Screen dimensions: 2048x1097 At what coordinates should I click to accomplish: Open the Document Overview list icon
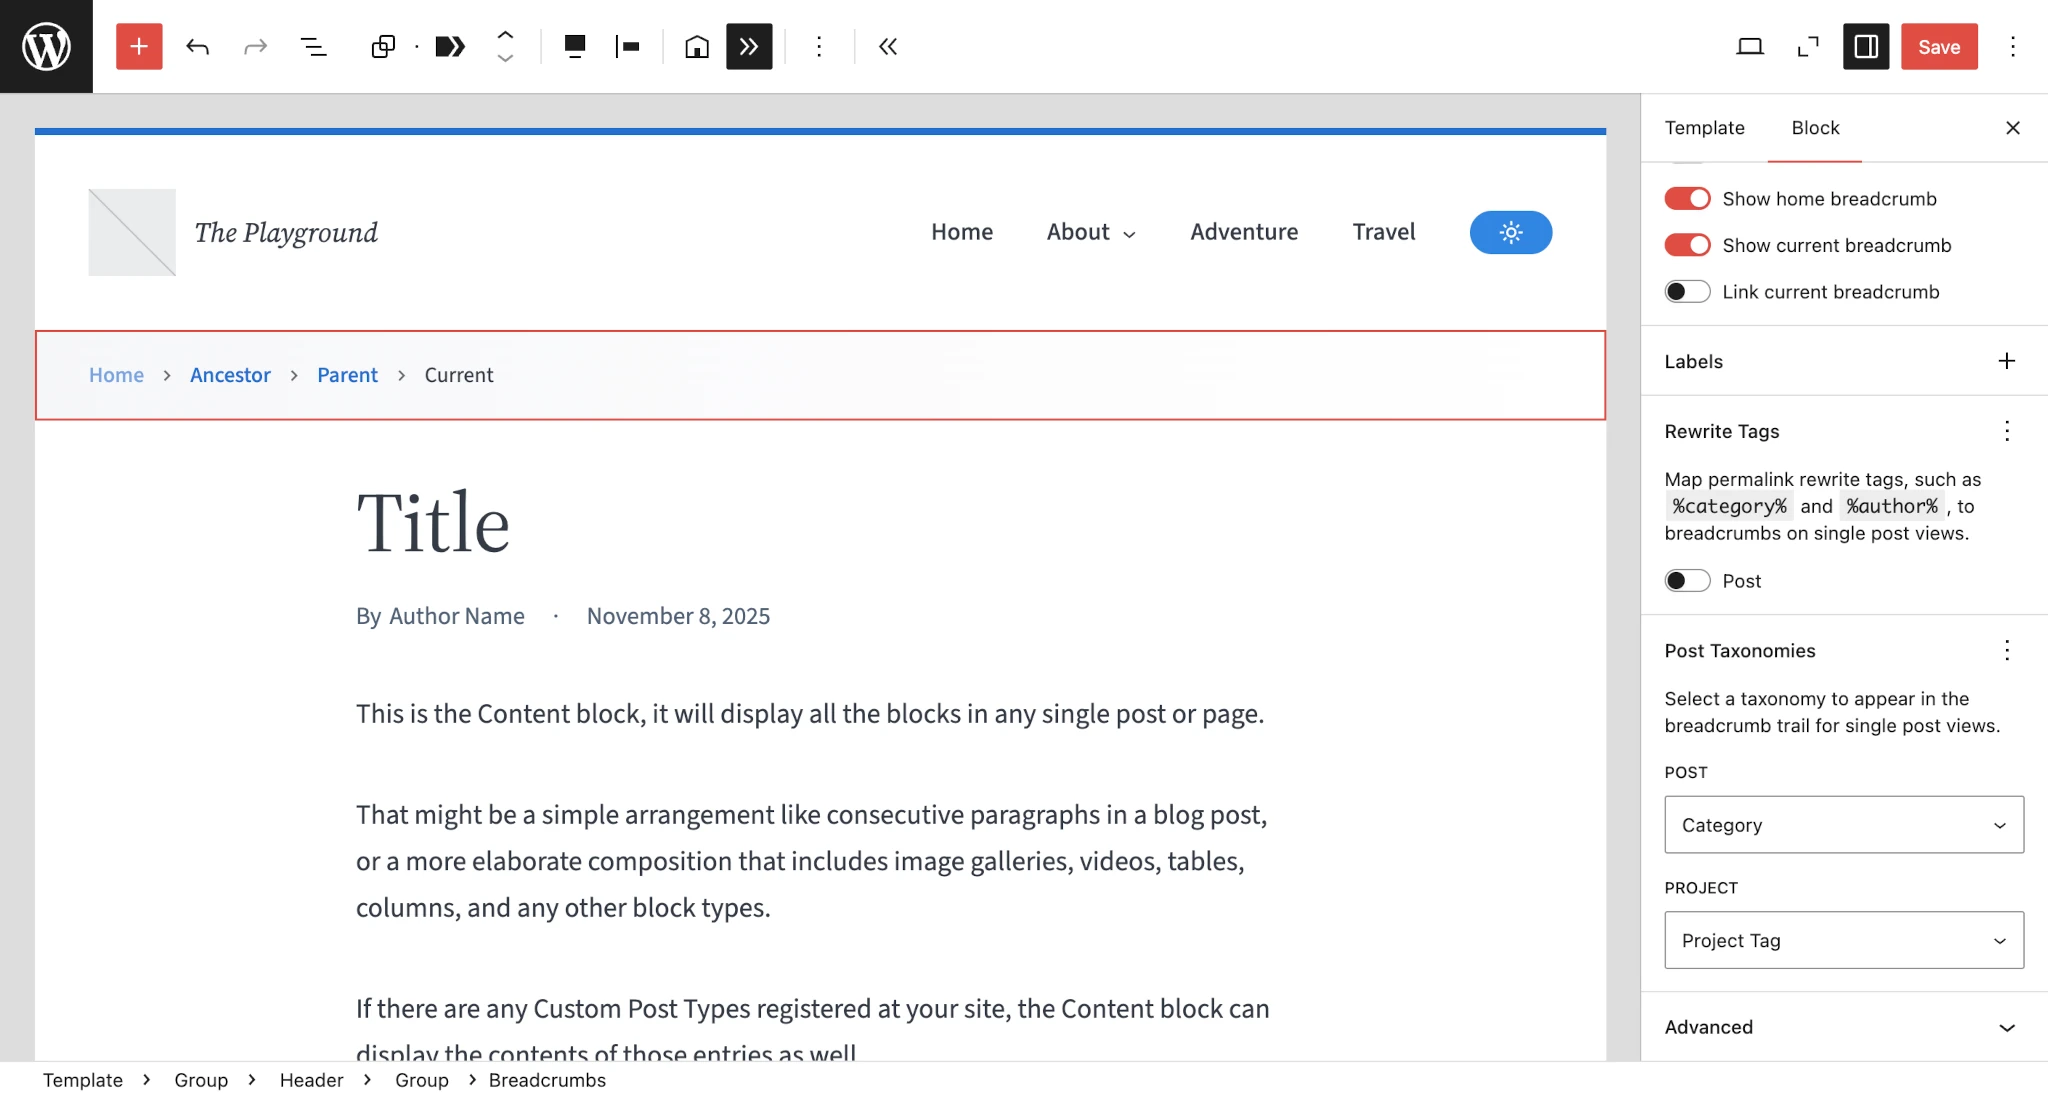(x=314, y=46)
